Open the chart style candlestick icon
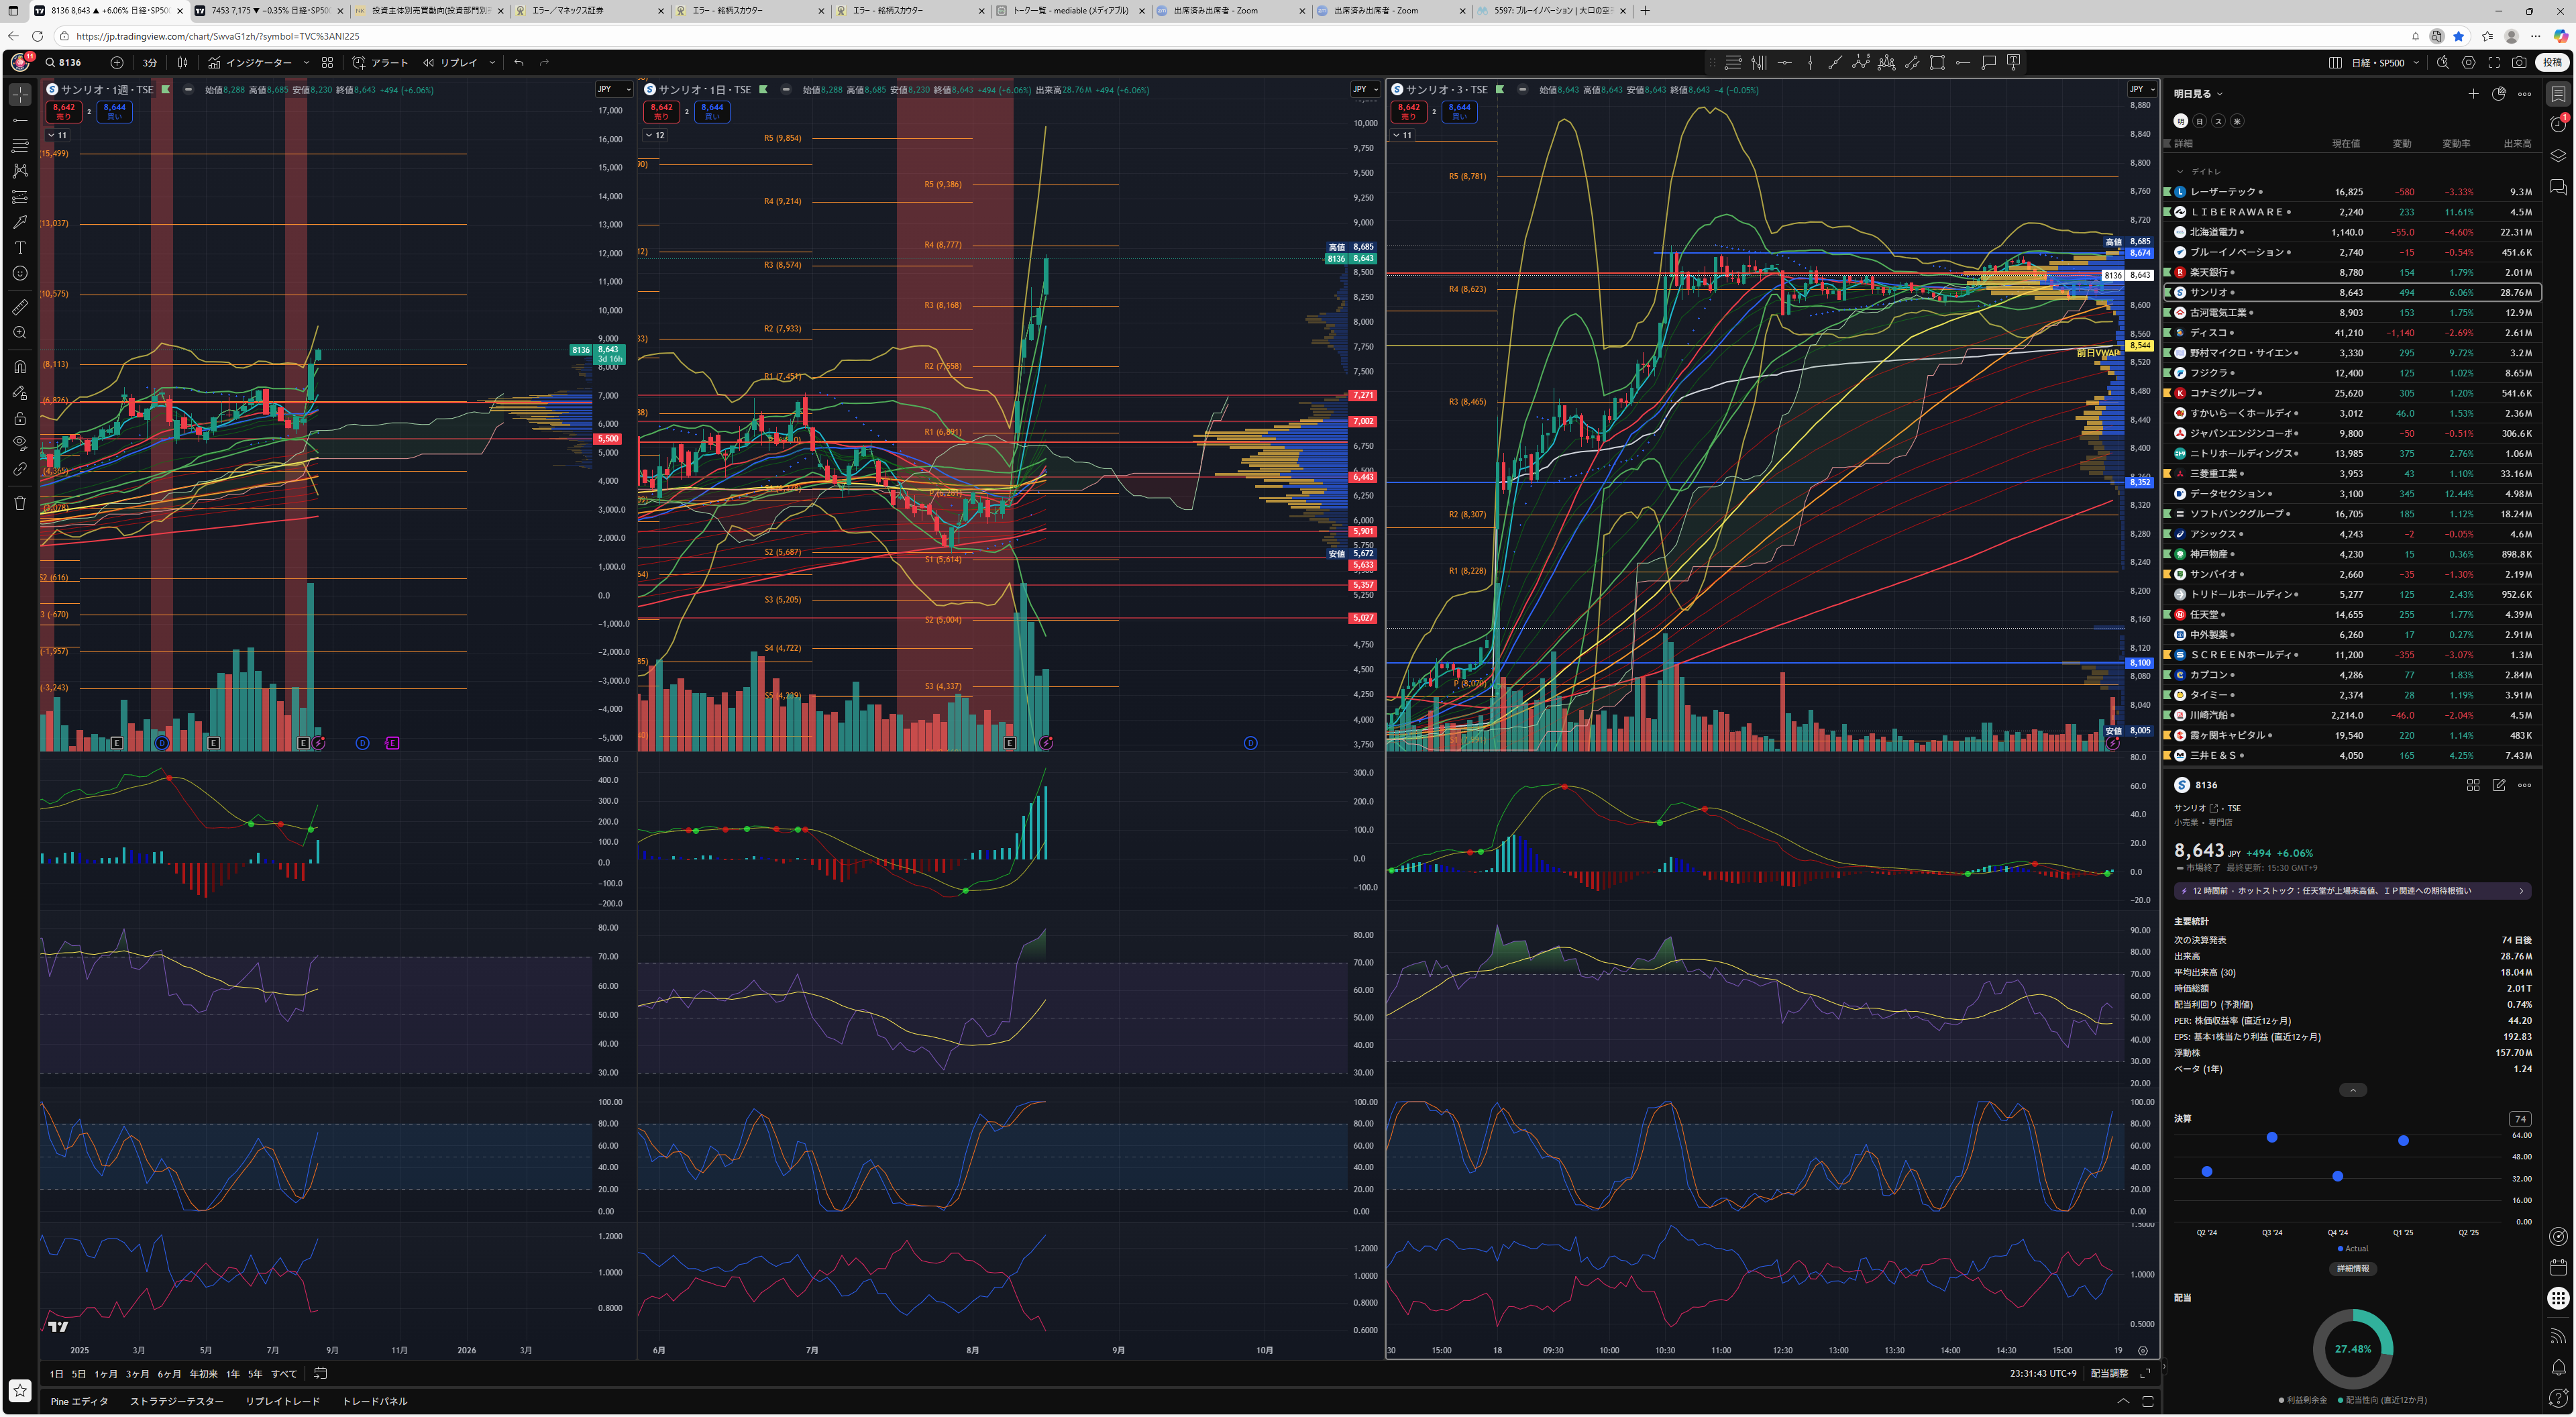 [x=183, y=62]
